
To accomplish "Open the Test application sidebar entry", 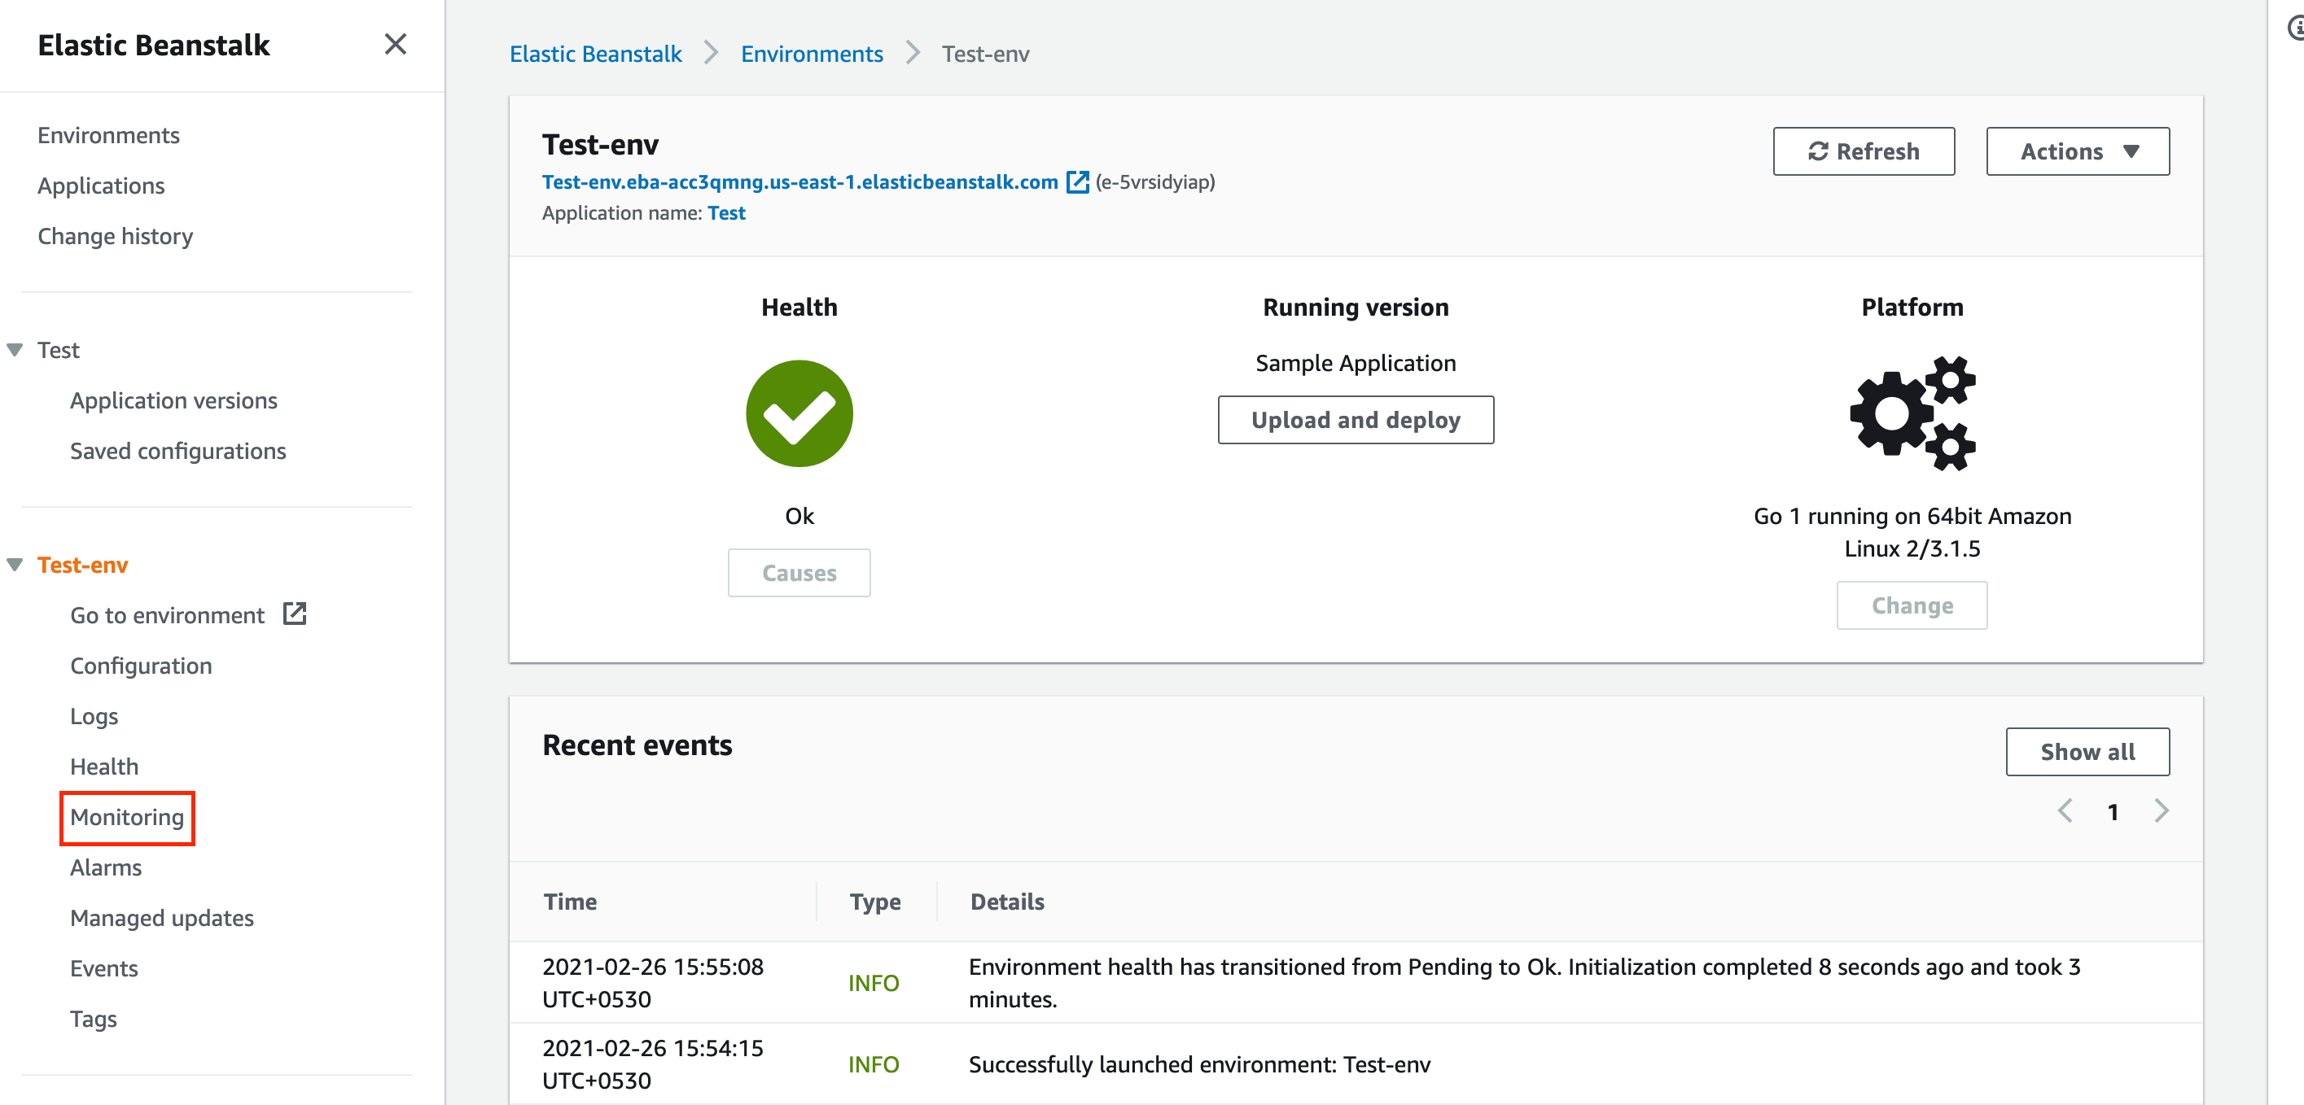I will pos(58,350).
